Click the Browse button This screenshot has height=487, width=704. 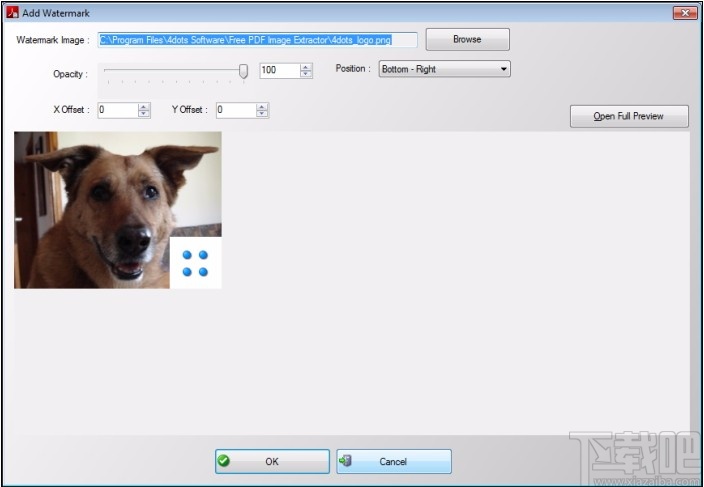(x=467, y=39)
